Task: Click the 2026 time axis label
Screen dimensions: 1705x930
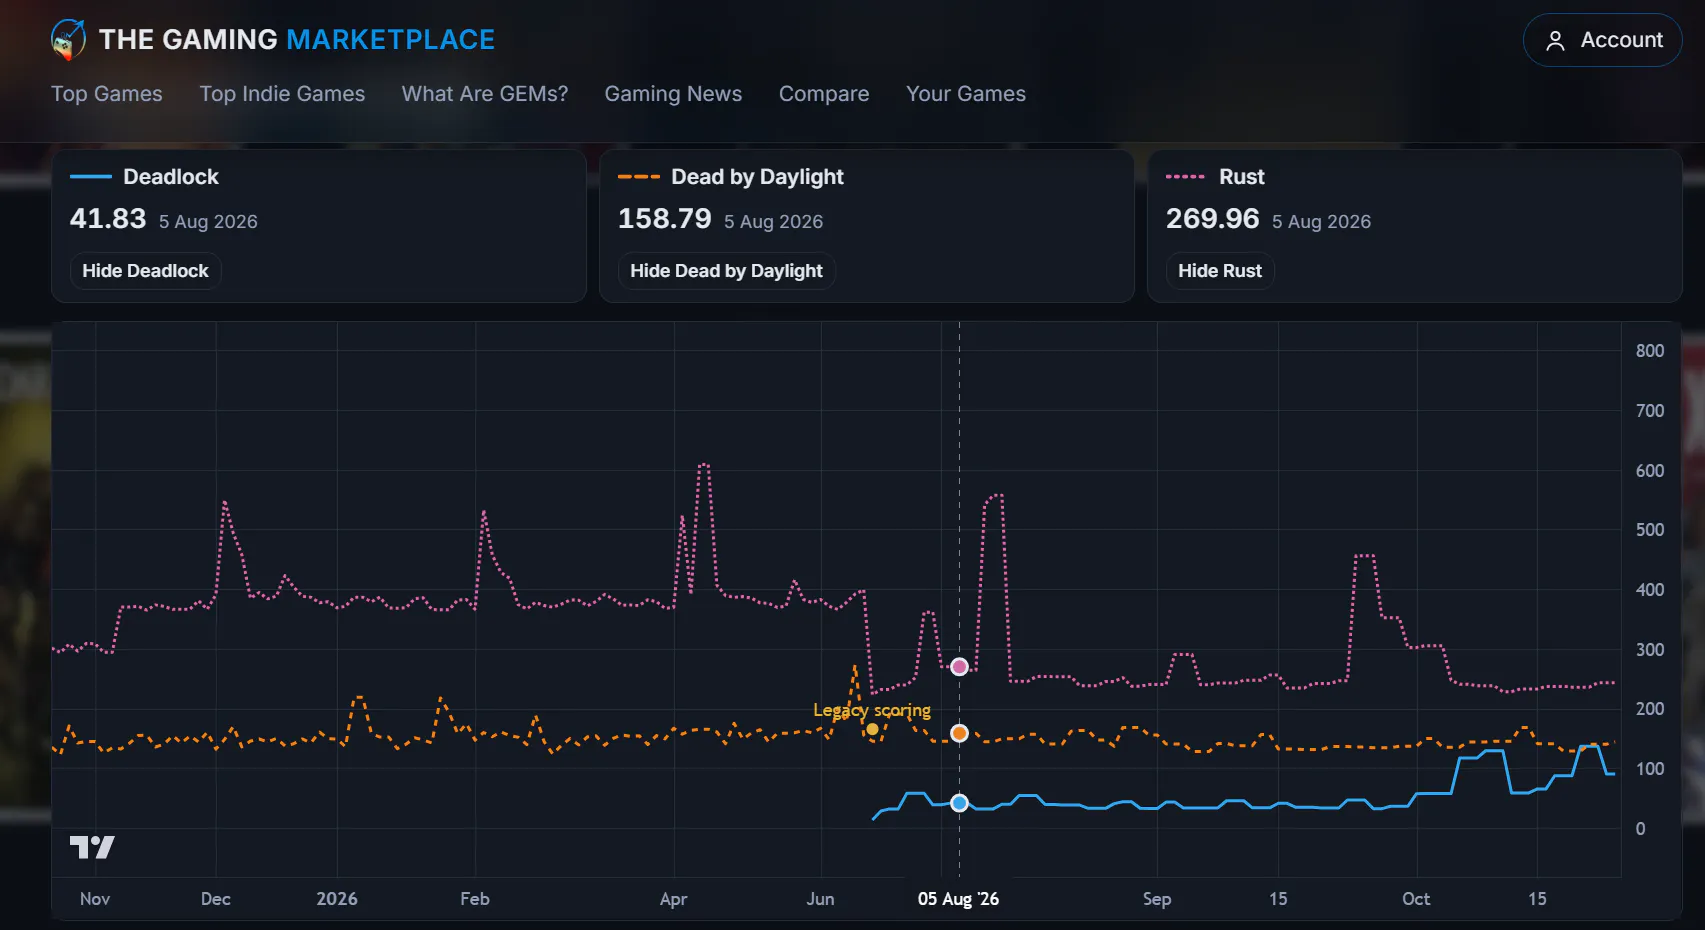Action: tap(337, 899)
